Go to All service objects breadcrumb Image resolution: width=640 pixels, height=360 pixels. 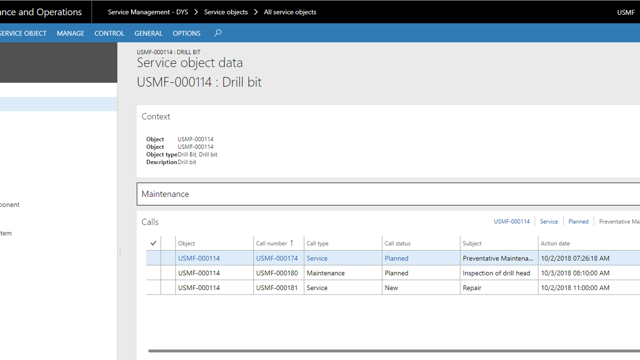point(290,12)
